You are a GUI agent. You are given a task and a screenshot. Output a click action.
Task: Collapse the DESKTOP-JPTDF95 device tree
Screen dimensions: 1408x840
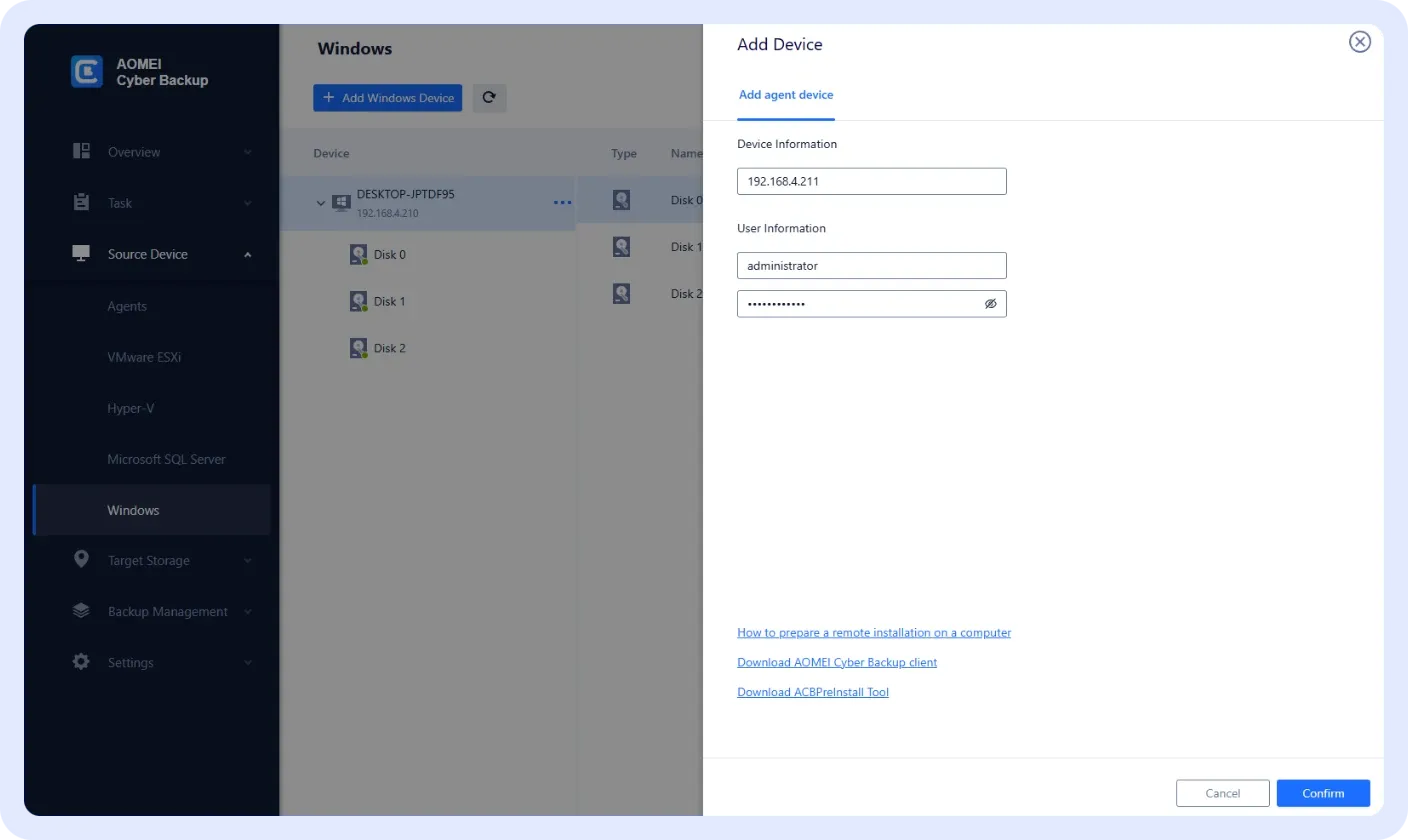pyautogui.click(x=321, y=203)
